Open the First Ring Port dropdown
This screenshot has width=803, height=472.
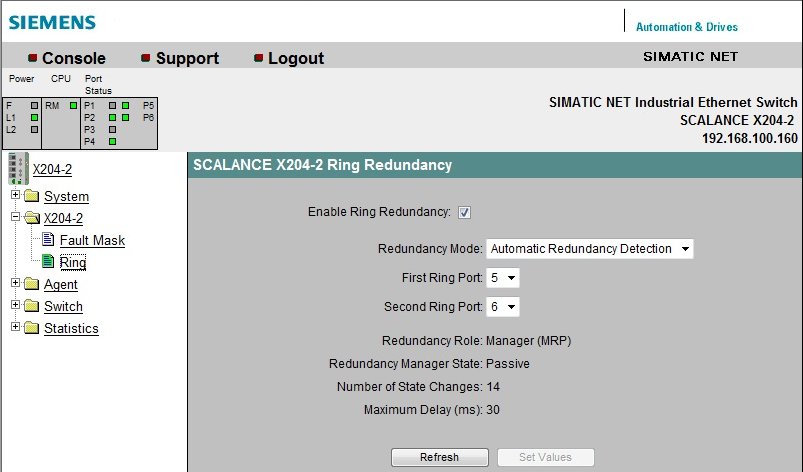pos(502,278)
